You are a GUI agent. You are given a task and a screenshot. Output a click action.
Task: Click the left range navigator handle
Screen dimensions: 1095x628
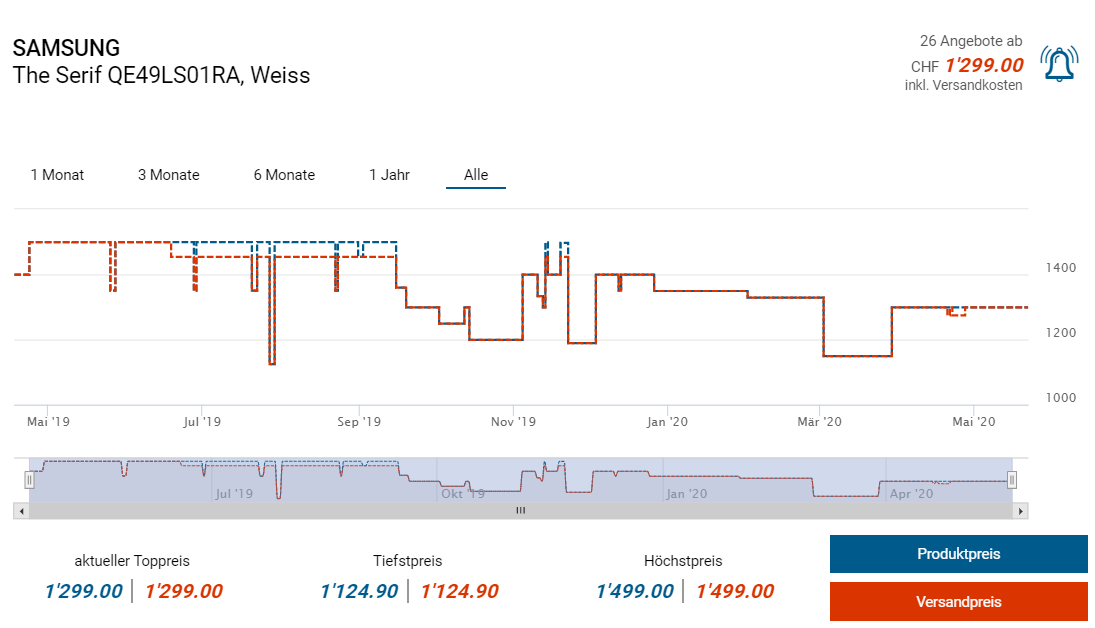click(29, 480)
